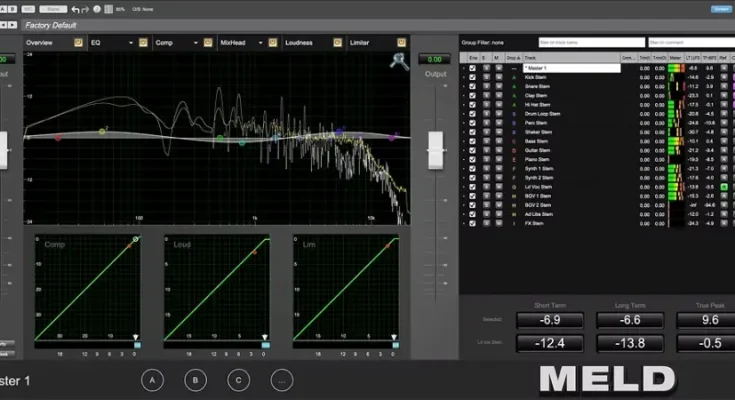Toggle the enable checkbox for FX Stem
This screenshot has height=400, width=735.
click(x=473, y=223)
